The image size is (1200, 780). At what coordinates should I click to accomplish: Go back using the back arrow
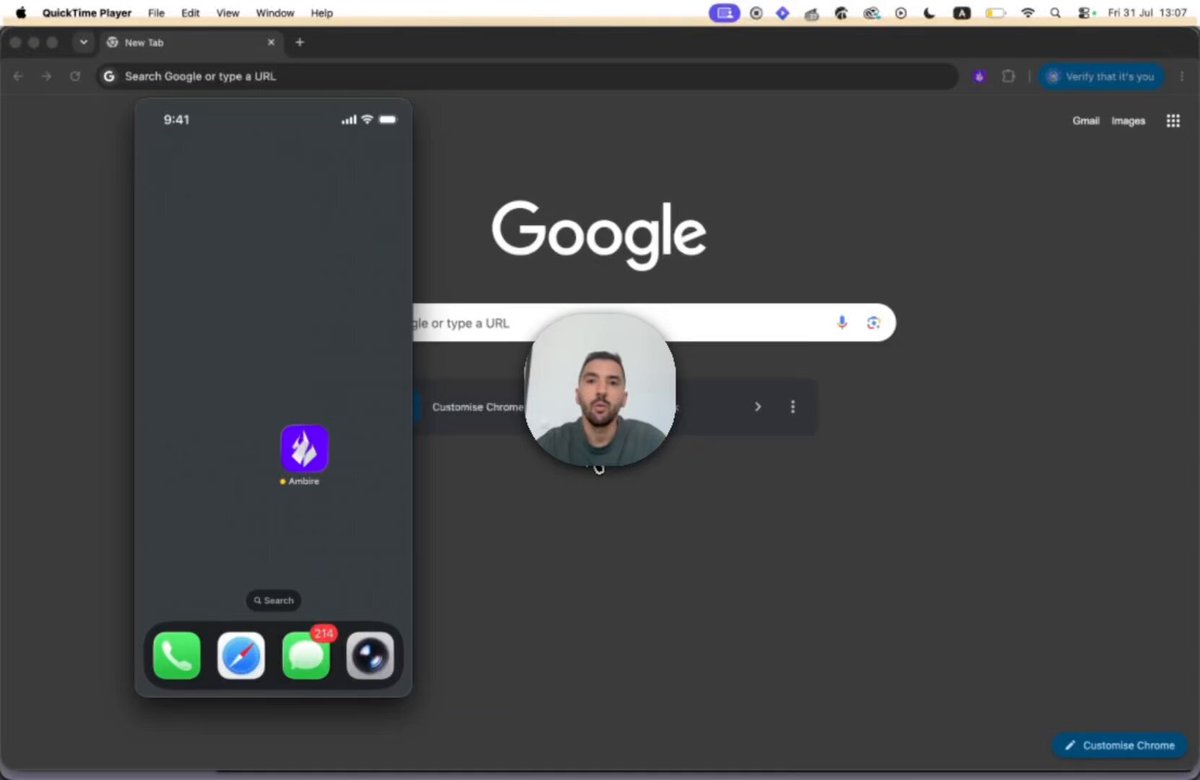click(x=18, y=76)
